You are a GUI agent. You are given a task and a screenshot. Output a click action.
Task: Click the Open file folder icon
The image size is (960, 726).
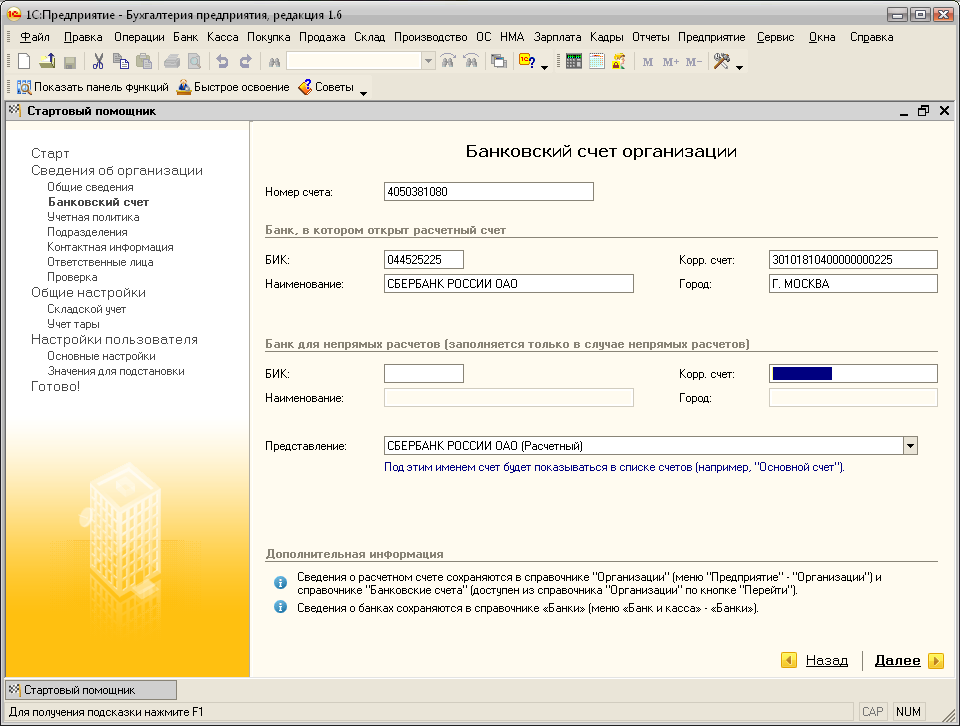pos(47,61)
